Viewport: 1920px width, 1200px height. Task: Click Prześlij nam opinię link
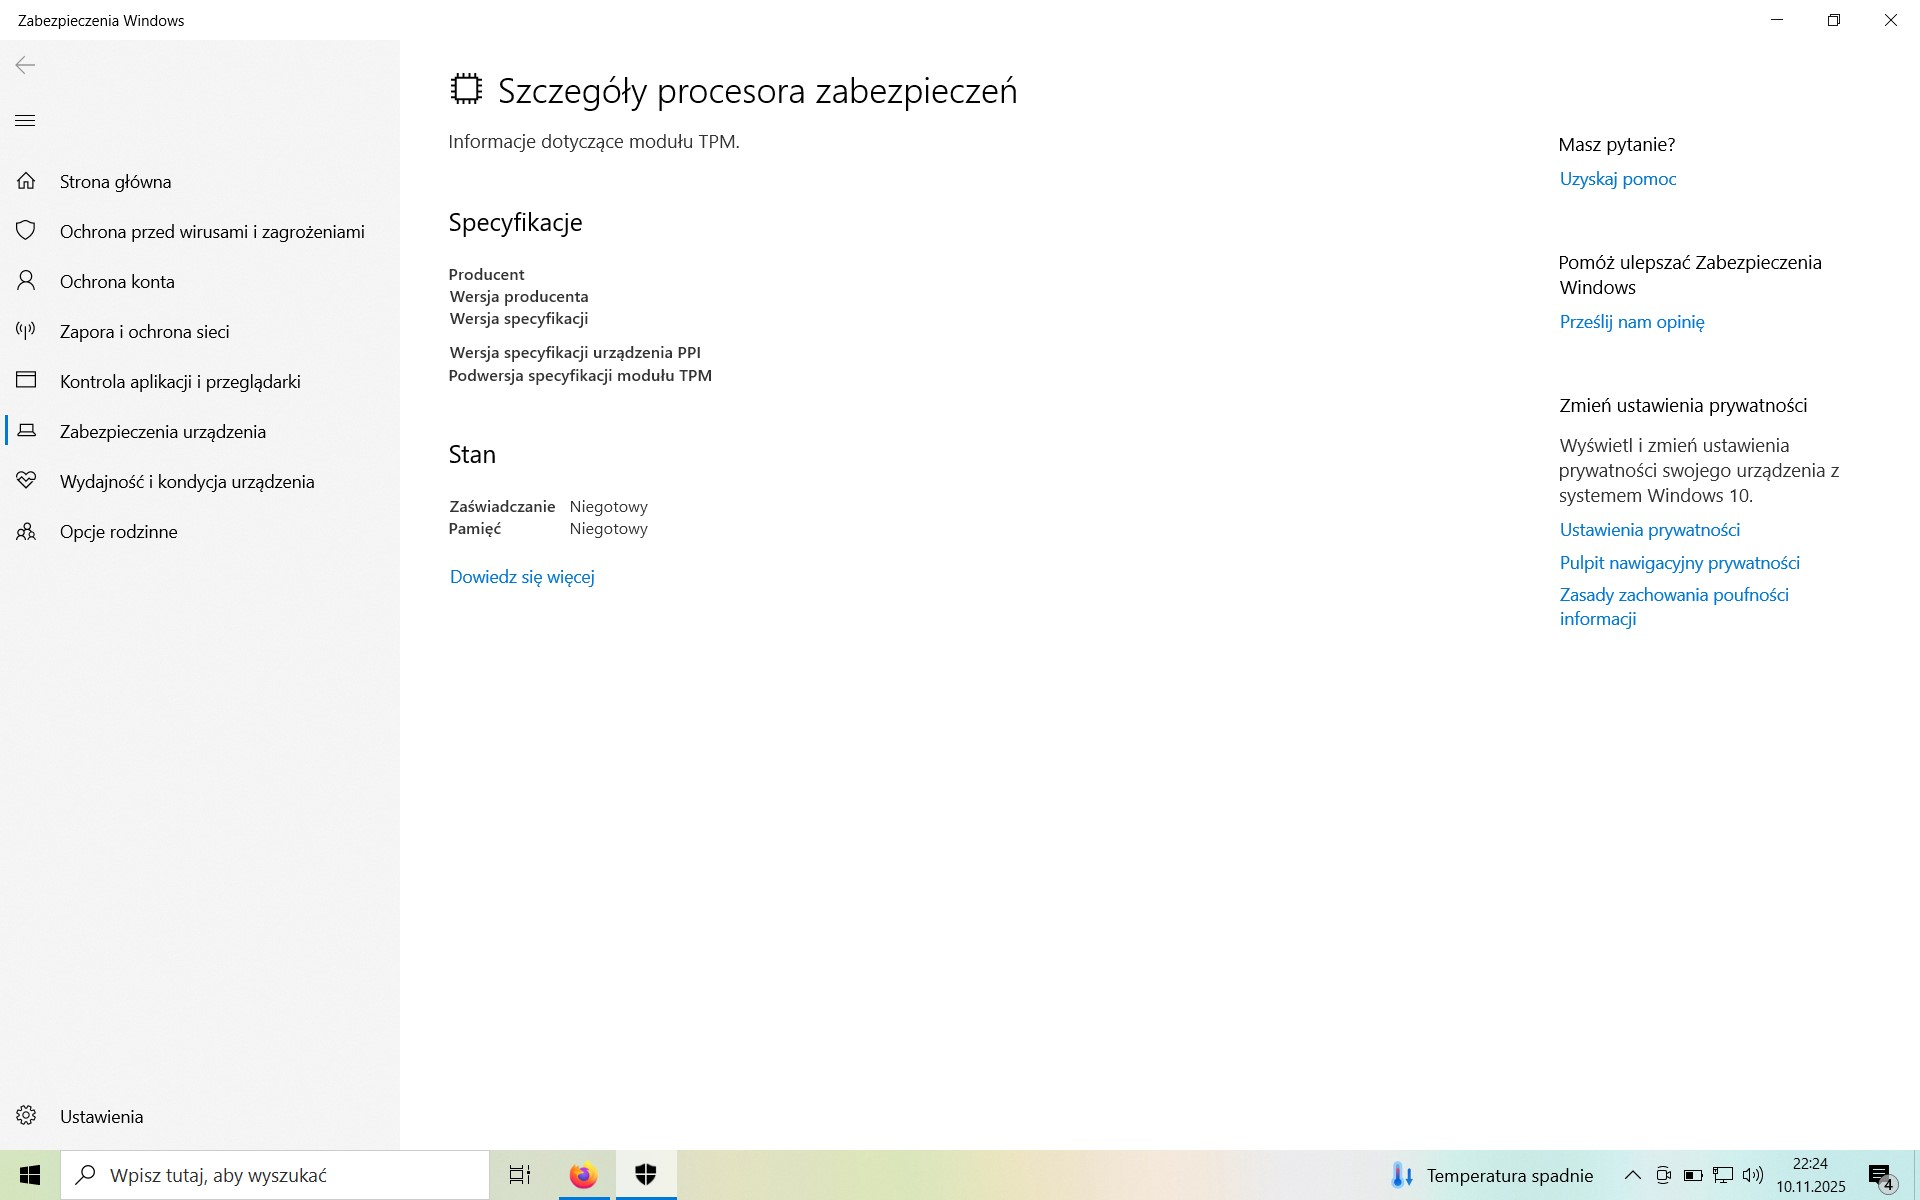(x=1631, y=322)
